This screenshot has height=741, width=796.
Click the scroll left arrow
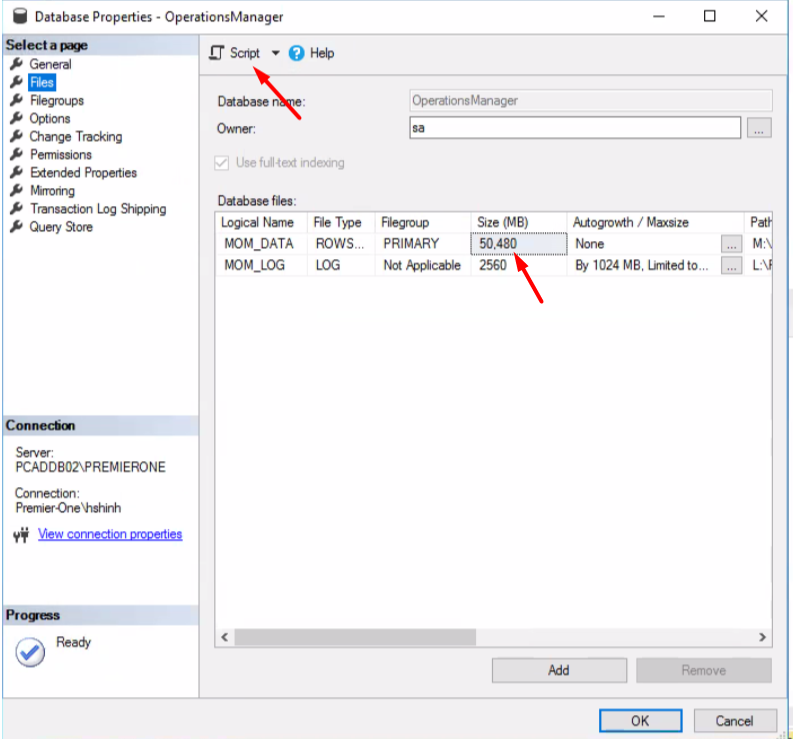(224, 637)
